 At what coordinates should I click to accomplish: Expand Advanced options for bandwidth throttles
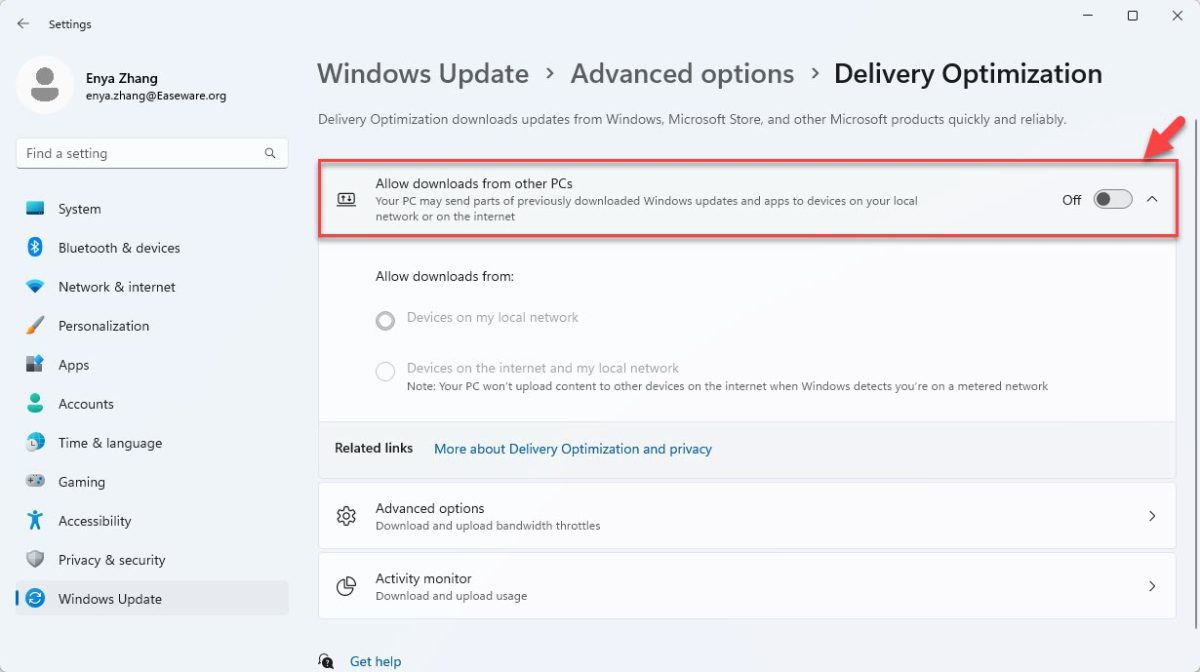click(746, 515)
